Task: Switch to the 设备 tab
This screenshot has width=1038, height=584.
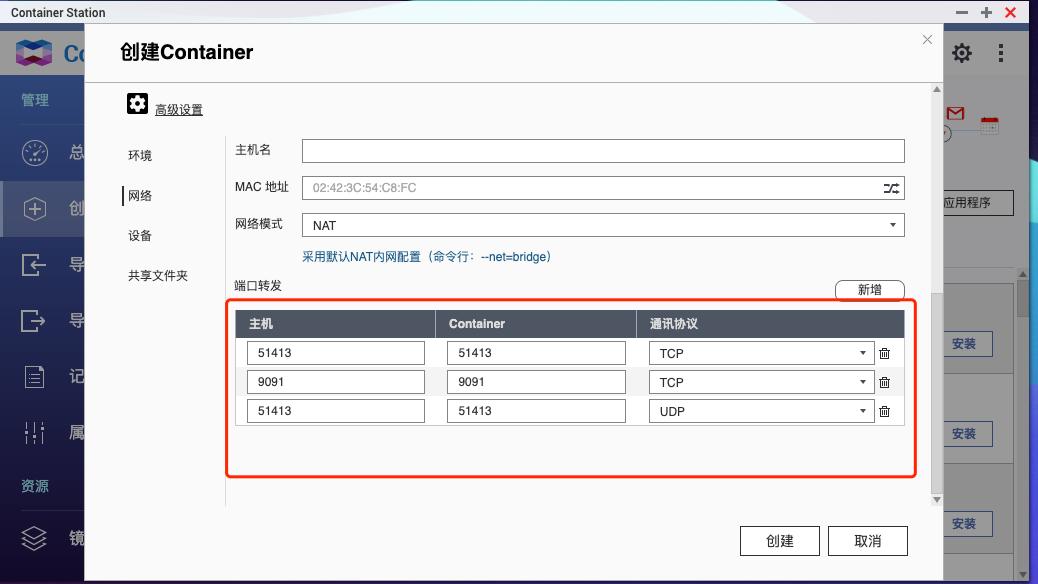Action: (x=139, y=235)
